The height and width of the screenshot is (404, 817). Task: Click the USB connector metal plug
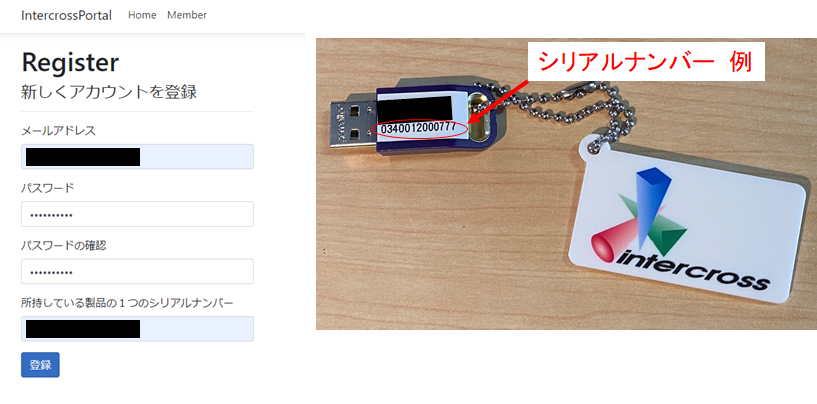tap(353, 124)
